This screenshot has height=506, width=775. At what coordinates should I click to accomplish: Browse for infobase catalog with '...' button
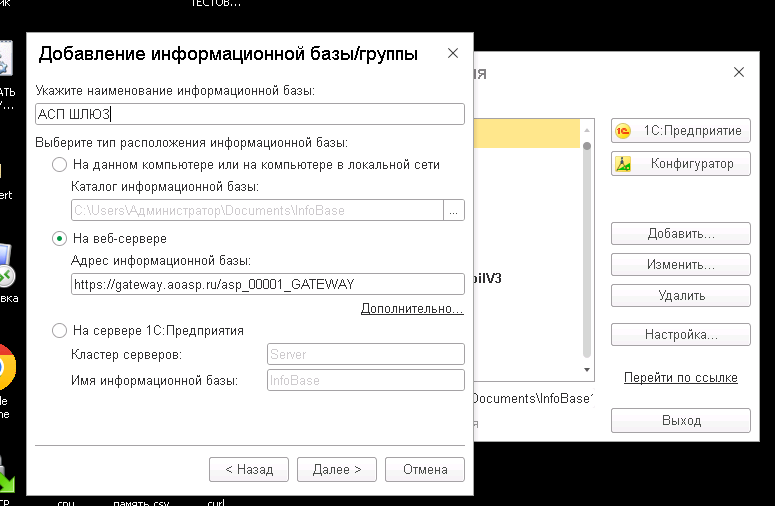[x=454, y=211]
